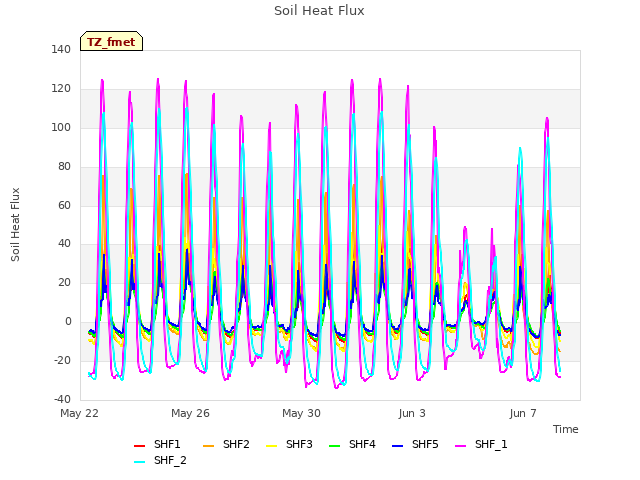640x480 pixels.
Task: Click the 20 y-axis tick label
Action: (64, 282)
